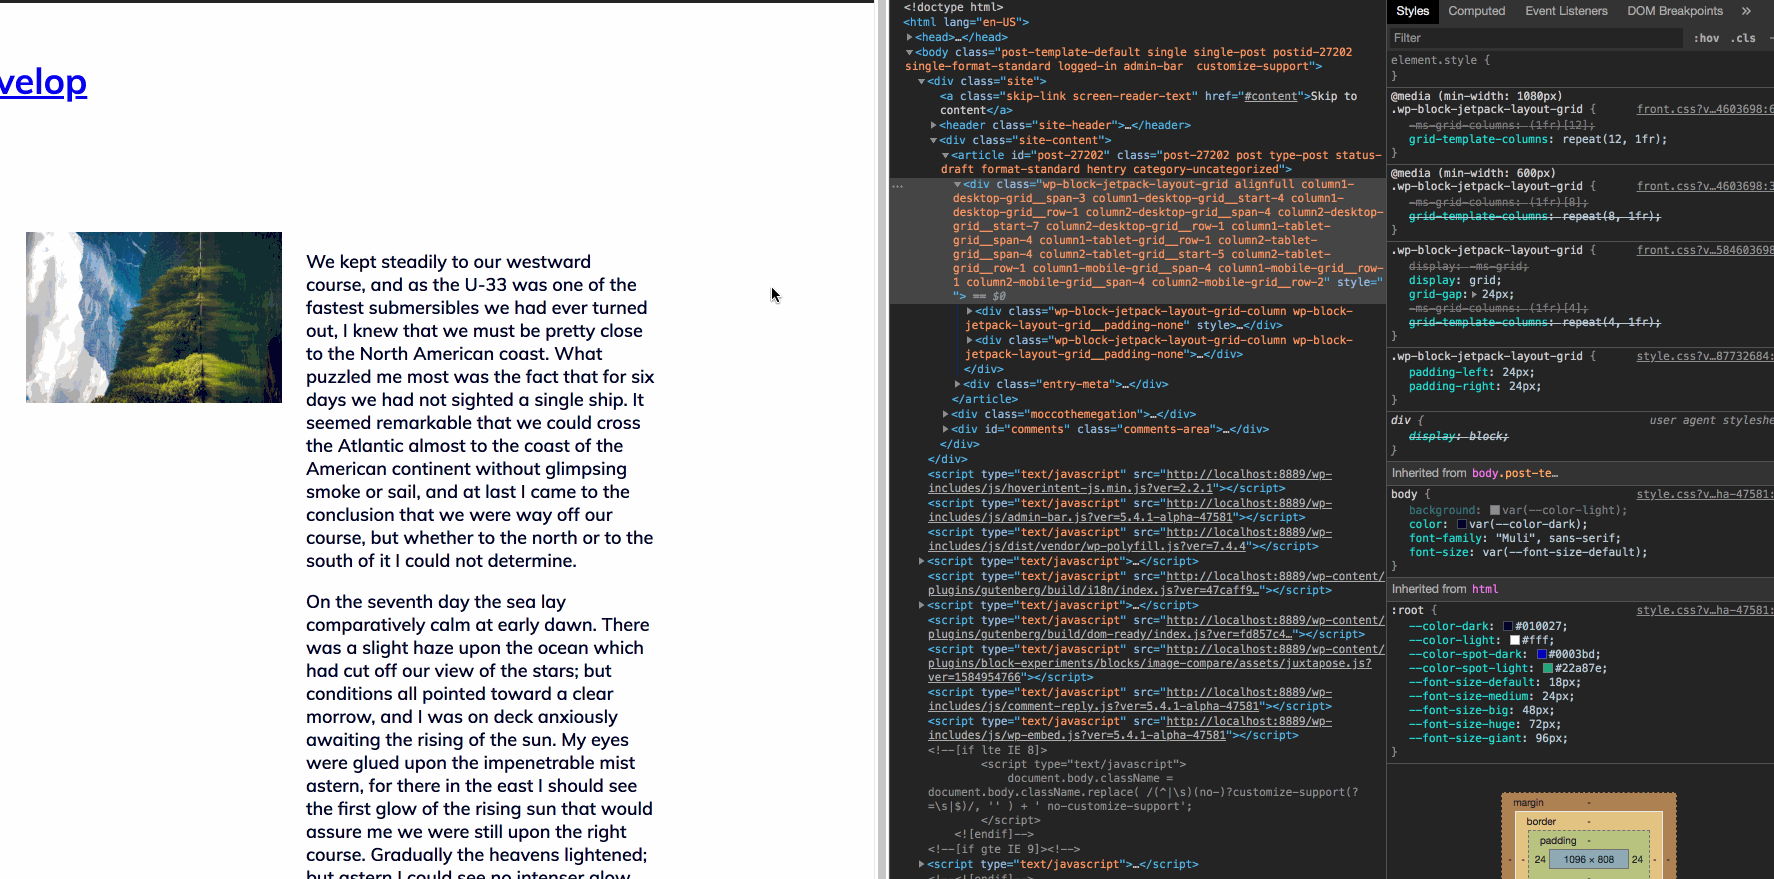Screen dimensions: 1774x879
Task: Open the --color-light #fff swatch
Action: [x=1515, y=640]
